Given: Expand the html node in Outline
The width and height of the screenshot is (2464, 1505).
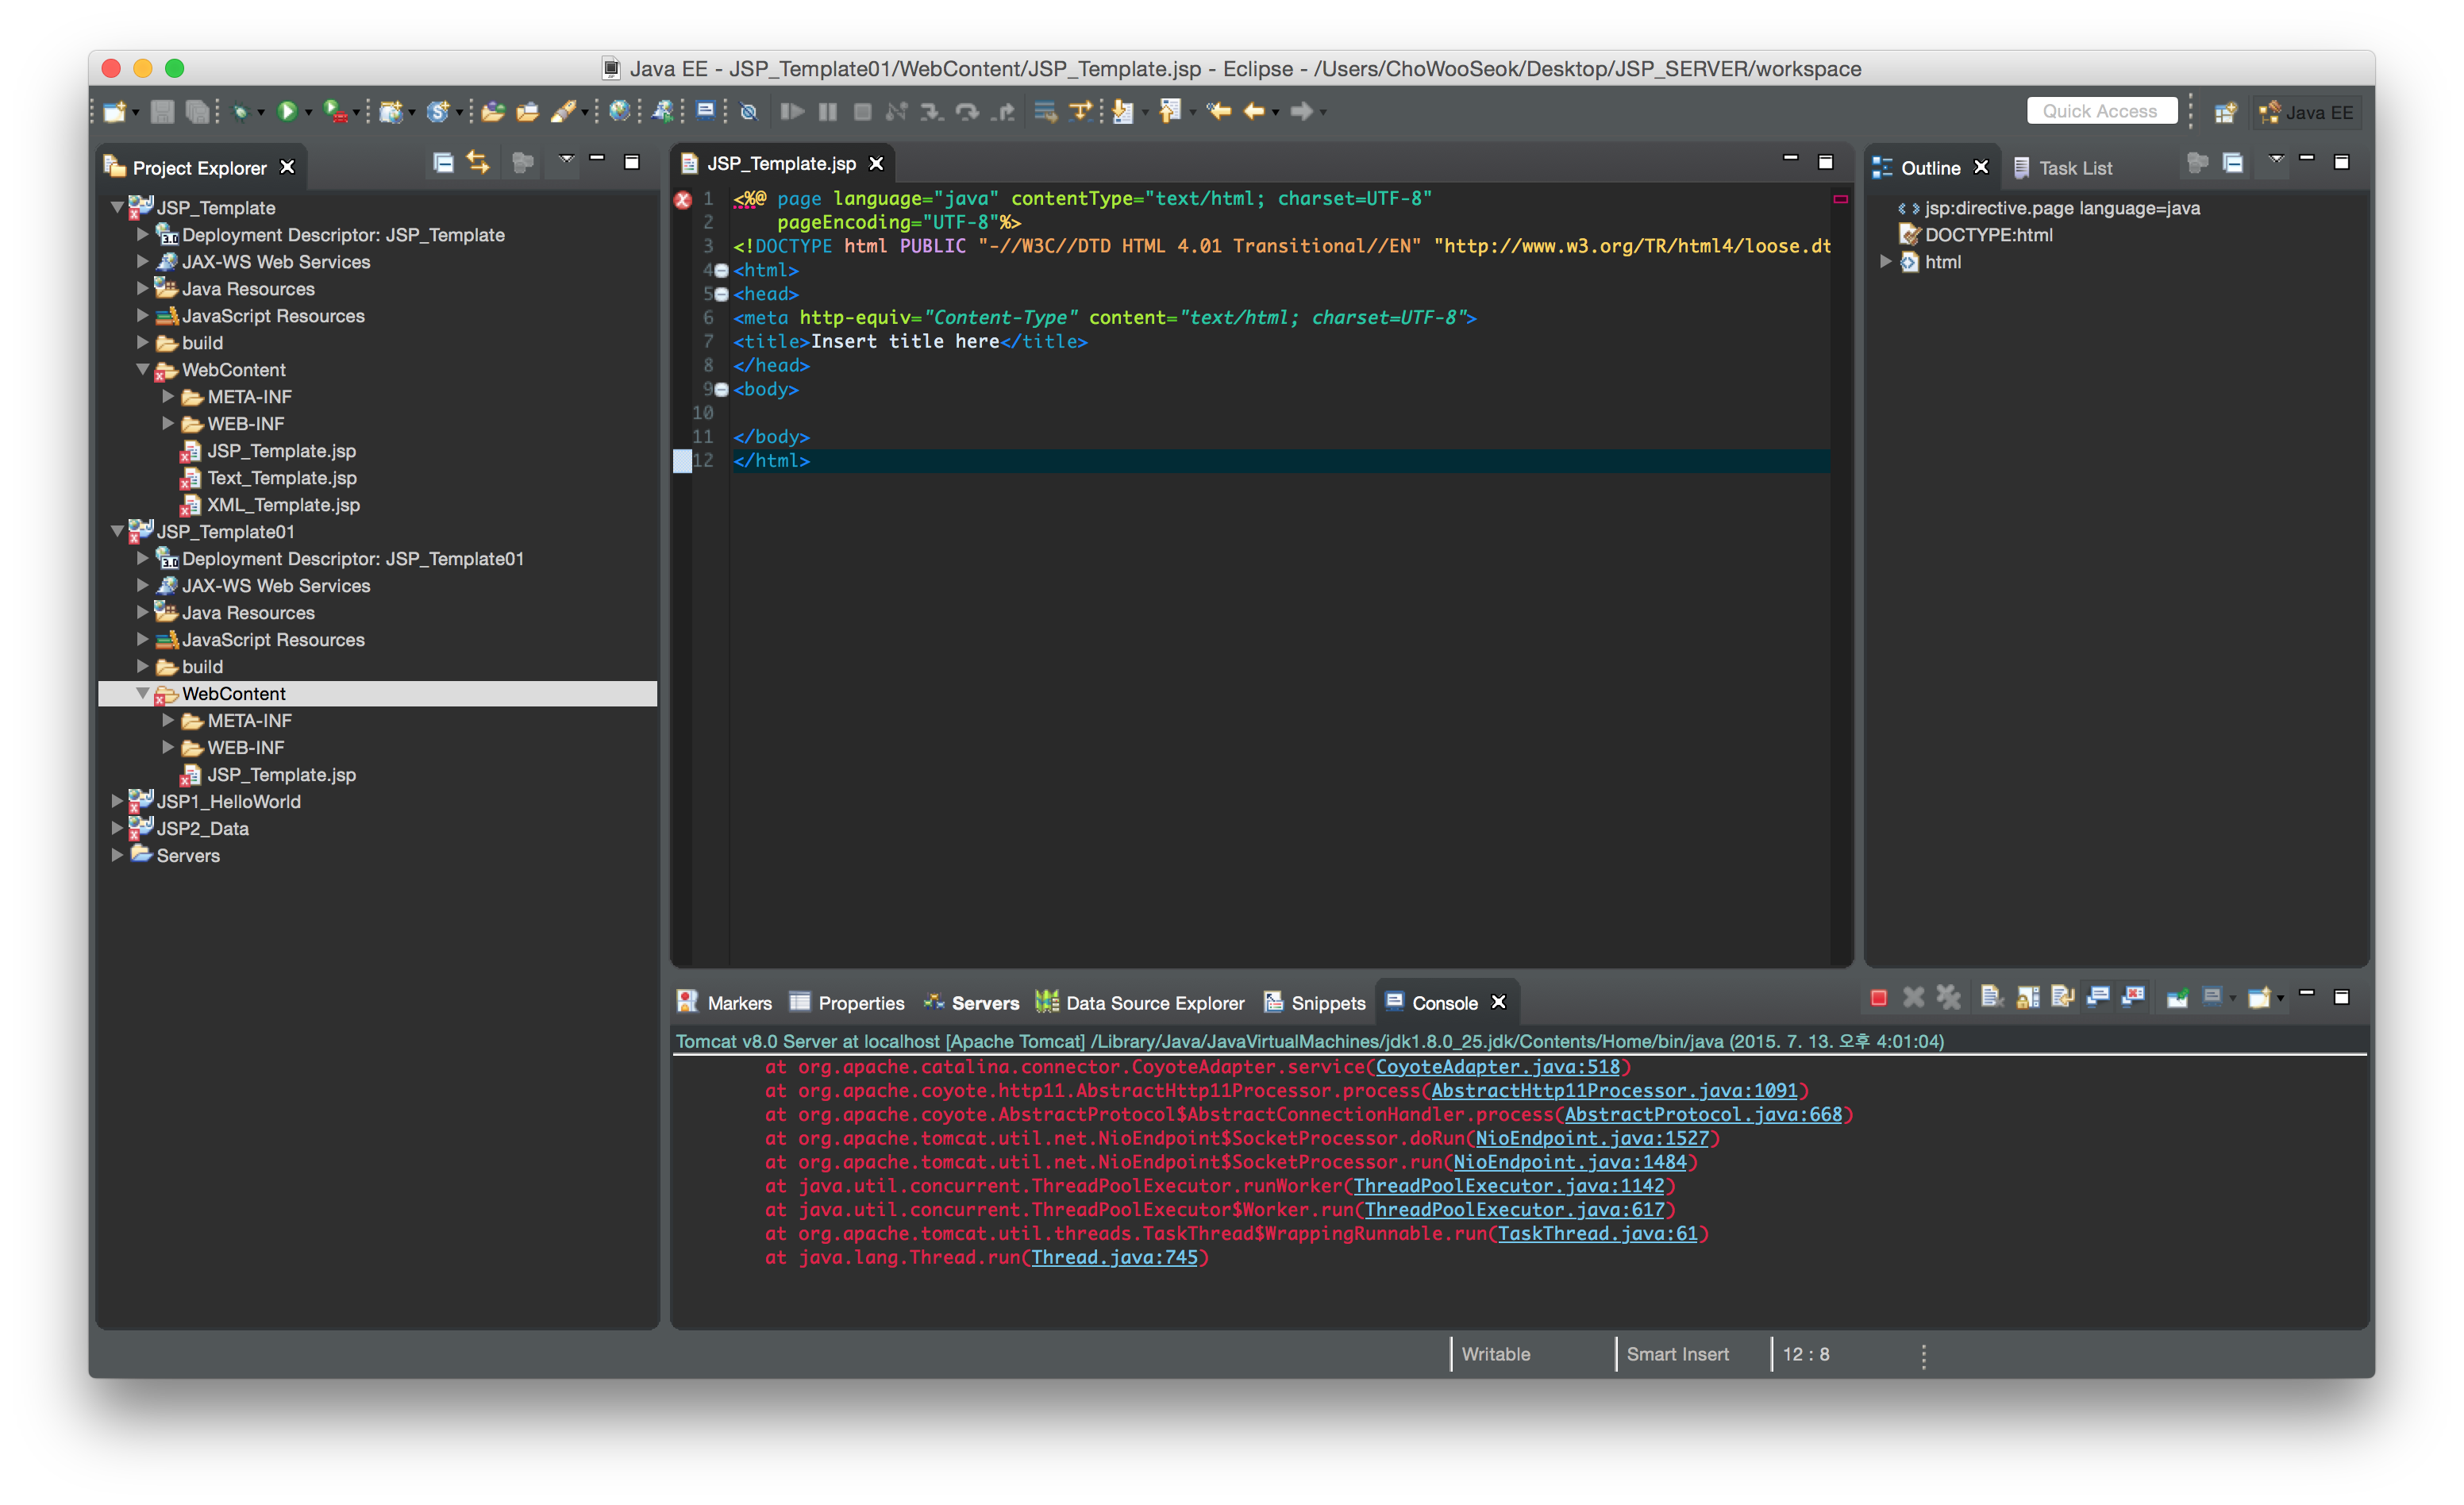Looking at the screenshot, I should [x=1886, y=262].
